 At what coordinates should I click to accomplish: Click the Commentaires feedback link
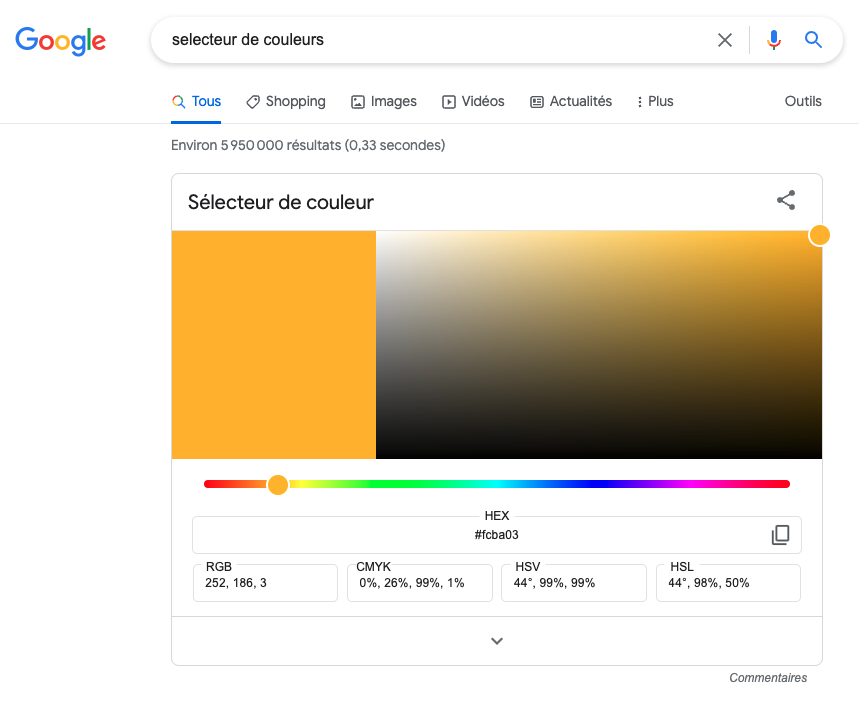click(768, 677)
